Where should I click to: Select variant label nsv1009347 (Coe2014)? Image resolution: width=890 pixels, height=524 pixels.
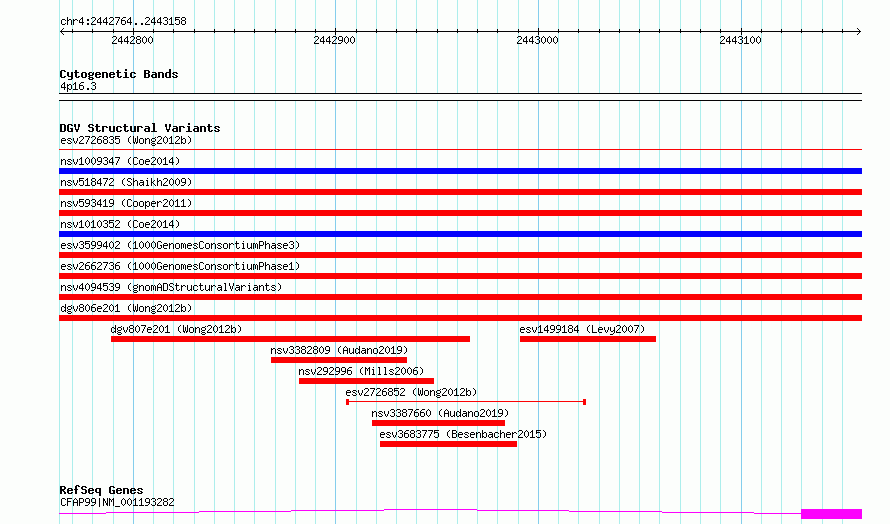120,161
